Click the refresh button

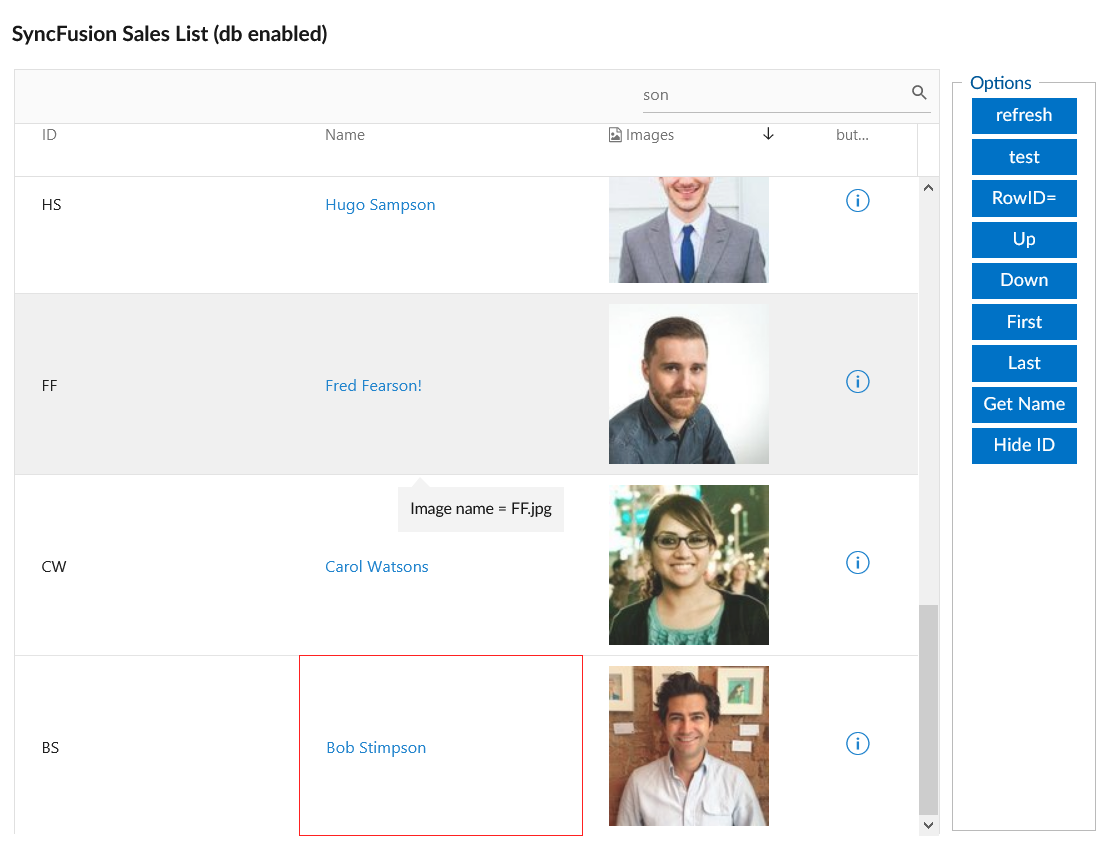(x=1024, y=115)
